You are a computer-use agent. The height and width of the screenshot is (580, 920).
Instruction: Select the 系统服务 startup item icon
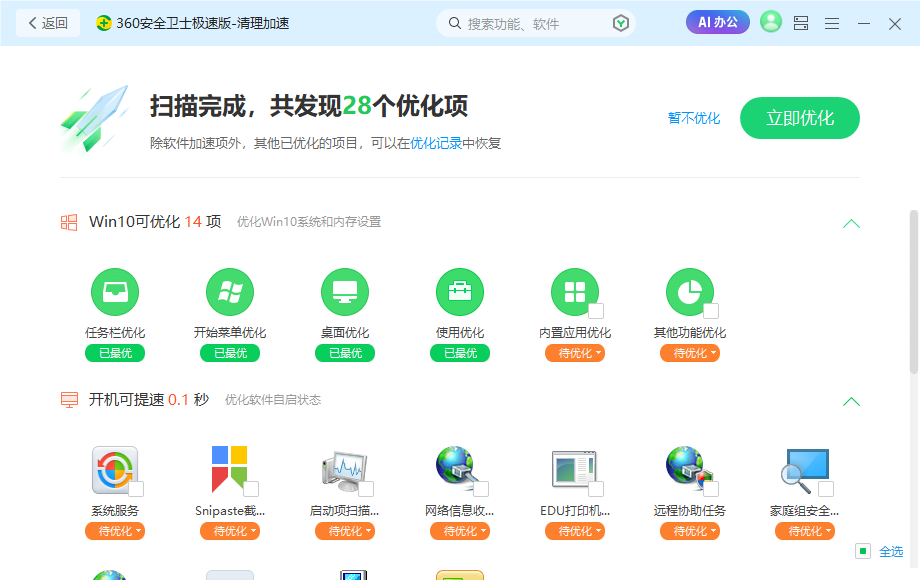pyautogui.click(x=115, y=470)
